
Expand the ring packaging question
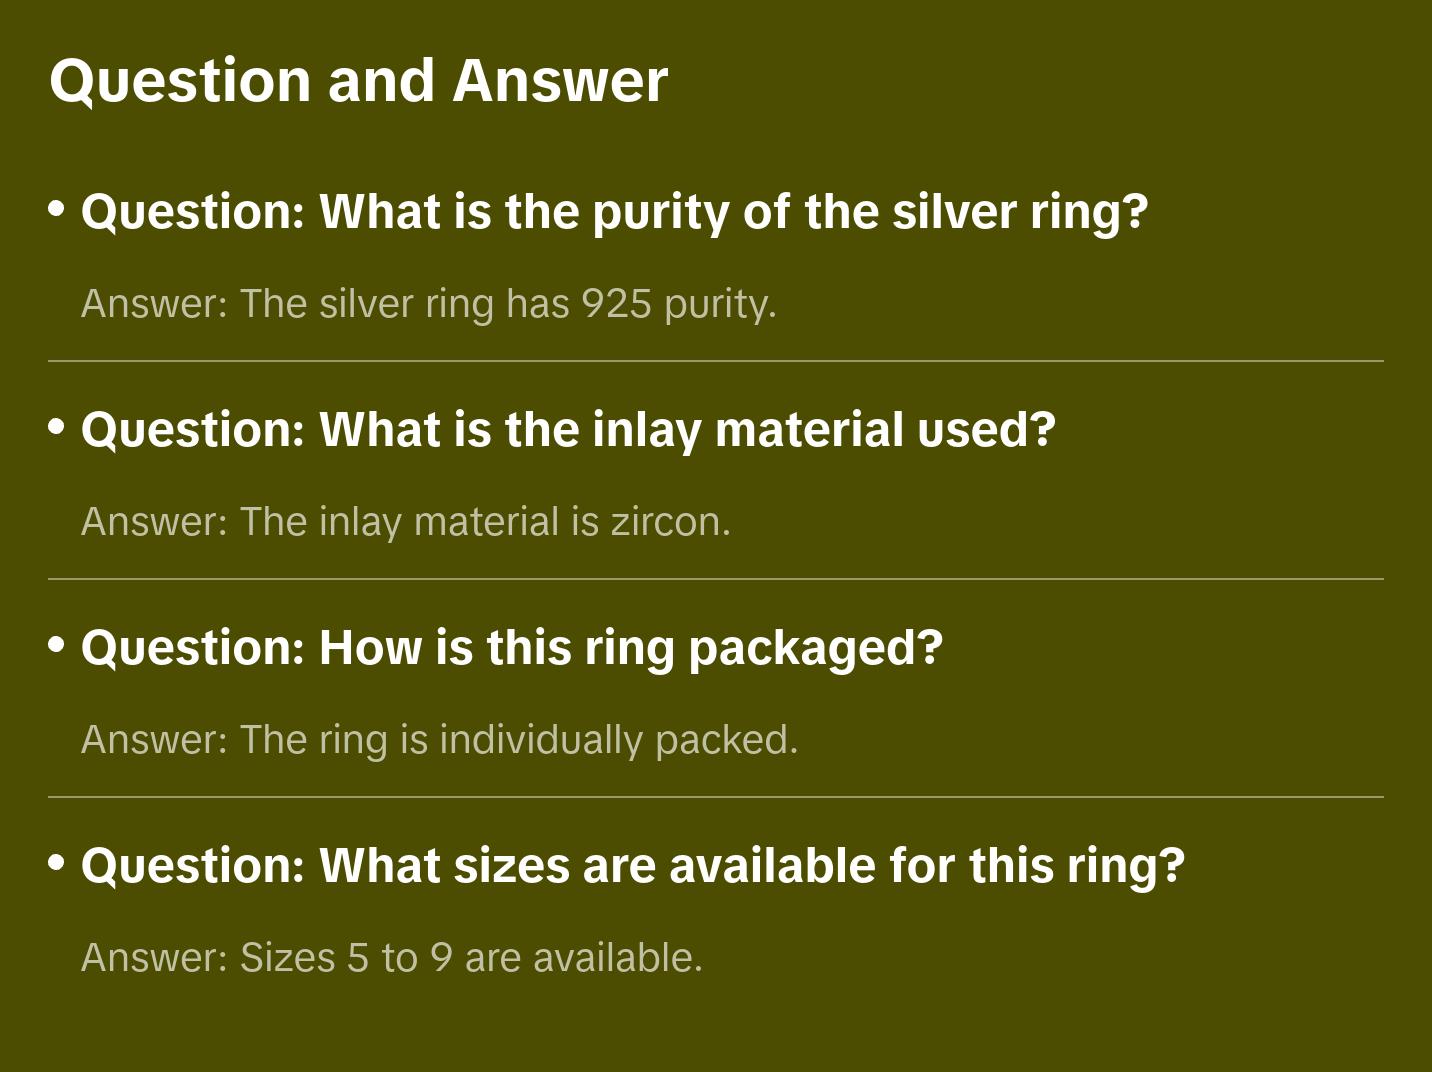[x=511, y=648]
